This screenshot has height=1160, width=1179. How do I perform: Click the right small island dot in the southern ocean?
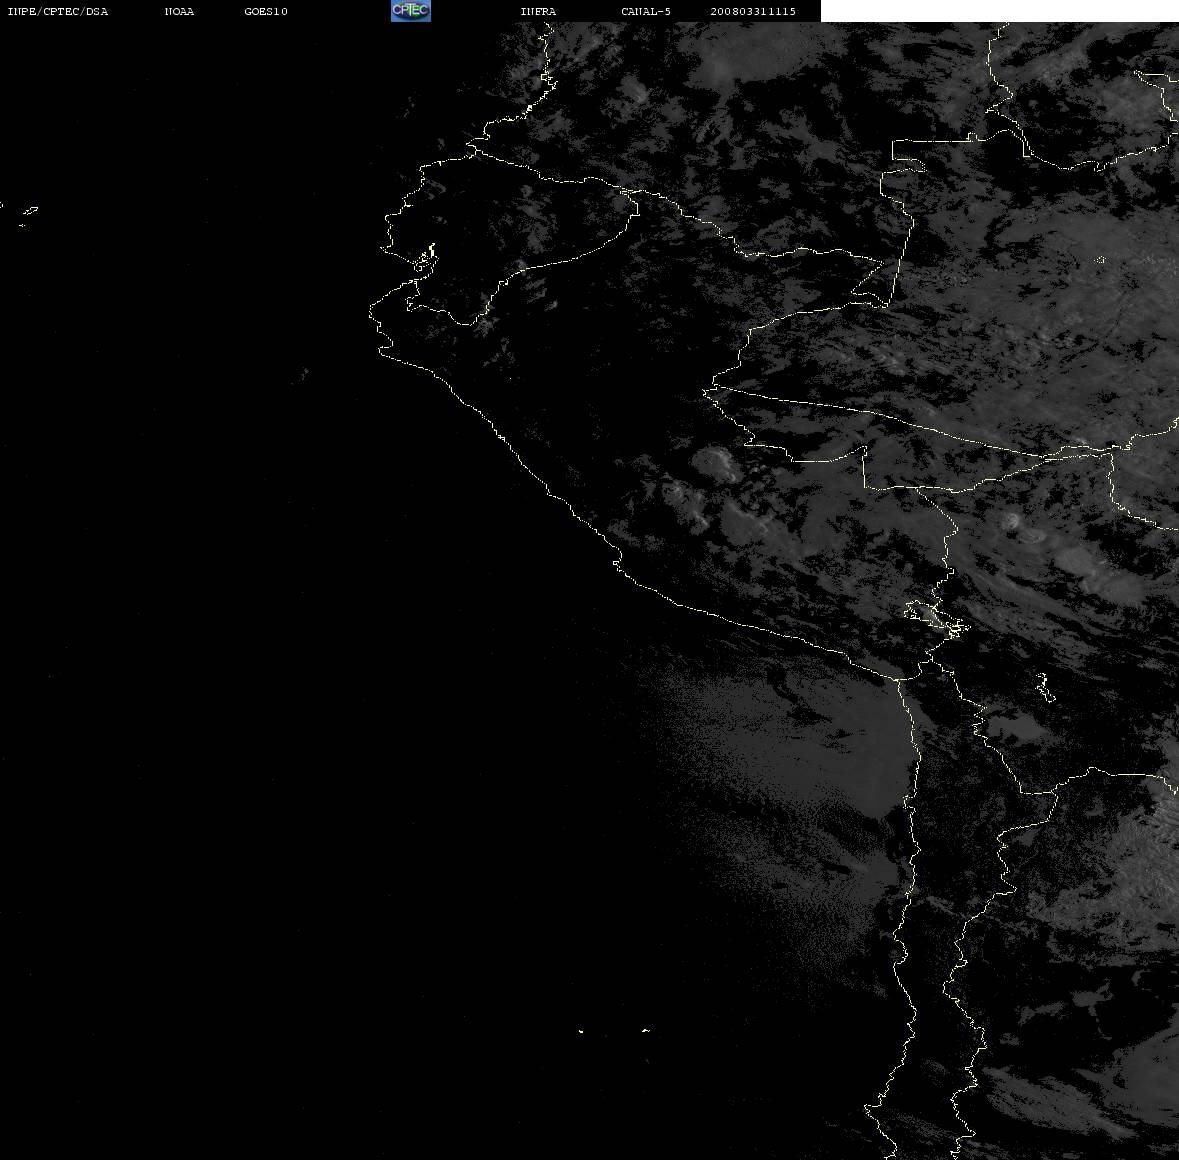pos(645,1030)
